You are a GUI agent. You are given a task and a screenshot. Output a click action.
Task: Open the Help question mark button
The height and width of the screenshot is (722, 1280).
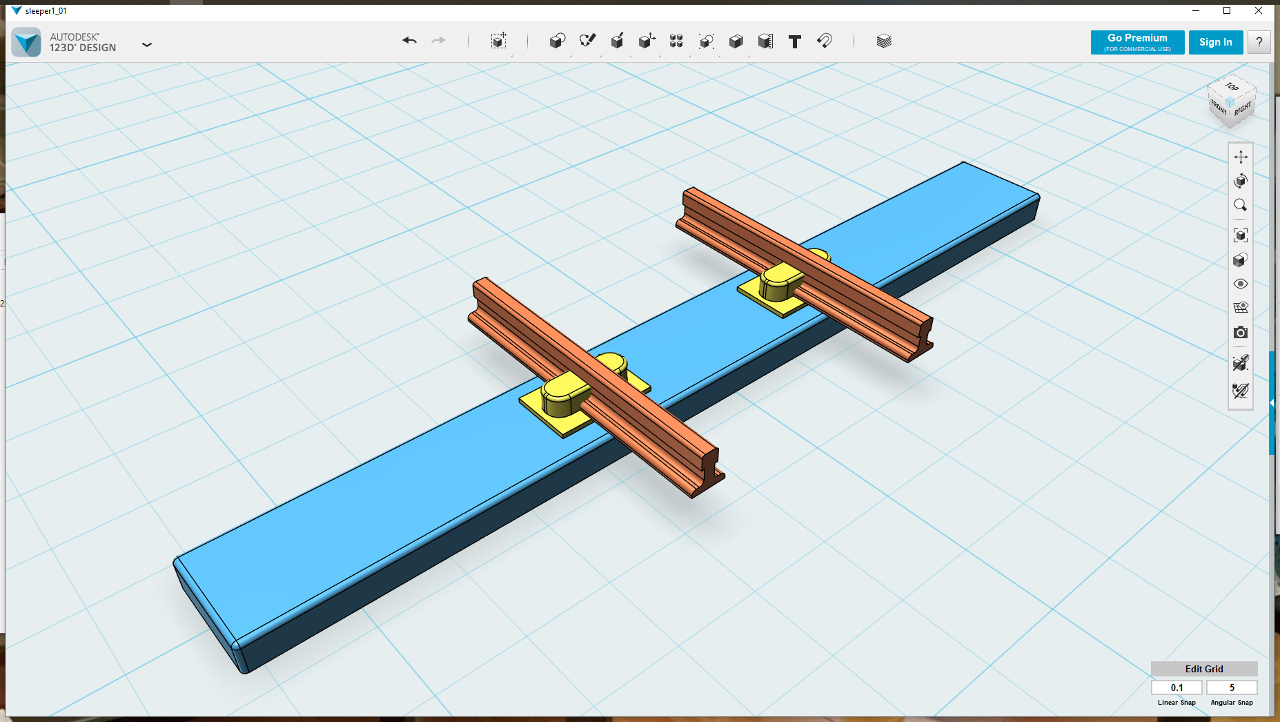pos(1258,42)
